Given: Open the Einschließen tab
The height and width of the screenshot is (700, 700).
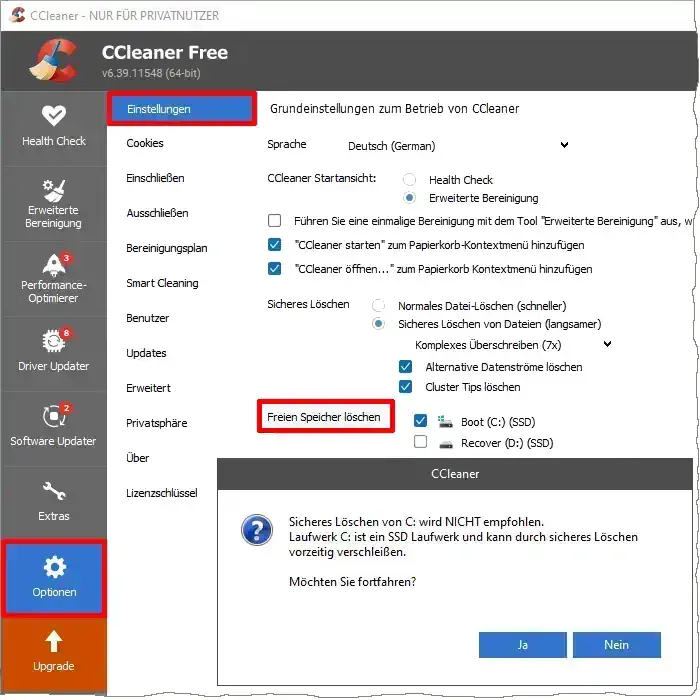Looking at the screenshot, I should point(155,178).
